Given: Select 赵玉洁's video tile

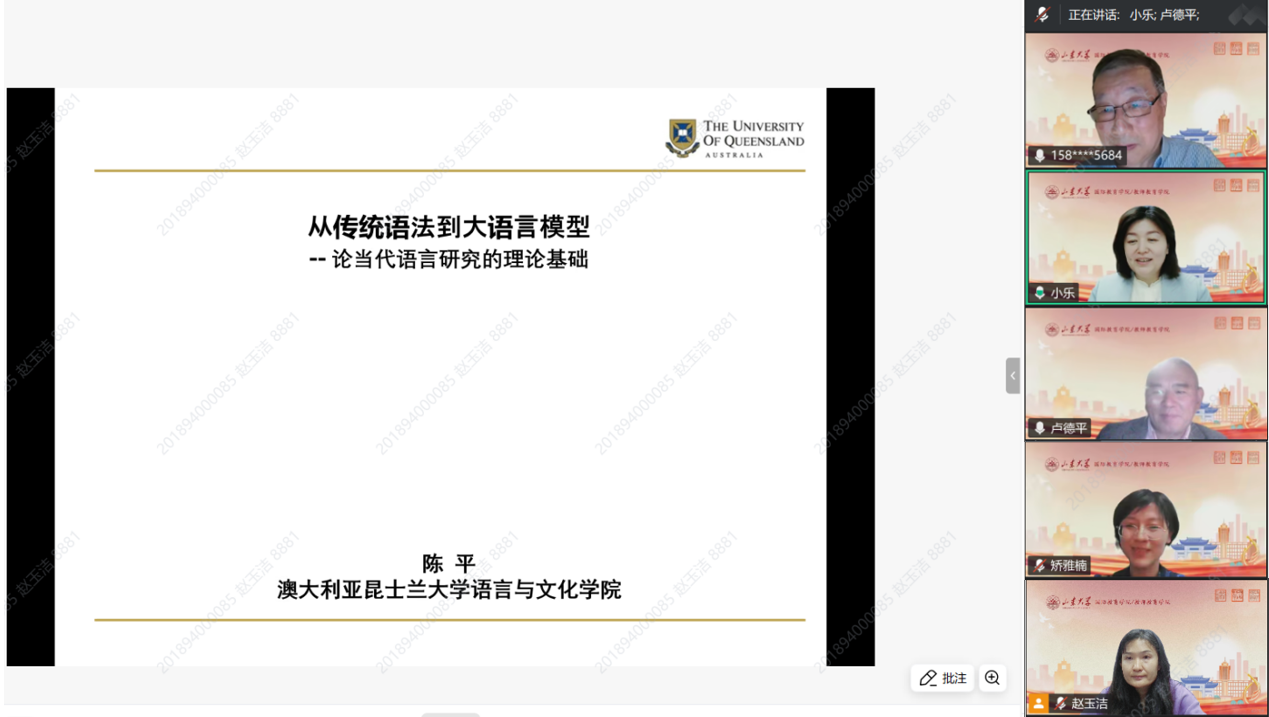Looking at the screenshot, I should [1145, 645].
